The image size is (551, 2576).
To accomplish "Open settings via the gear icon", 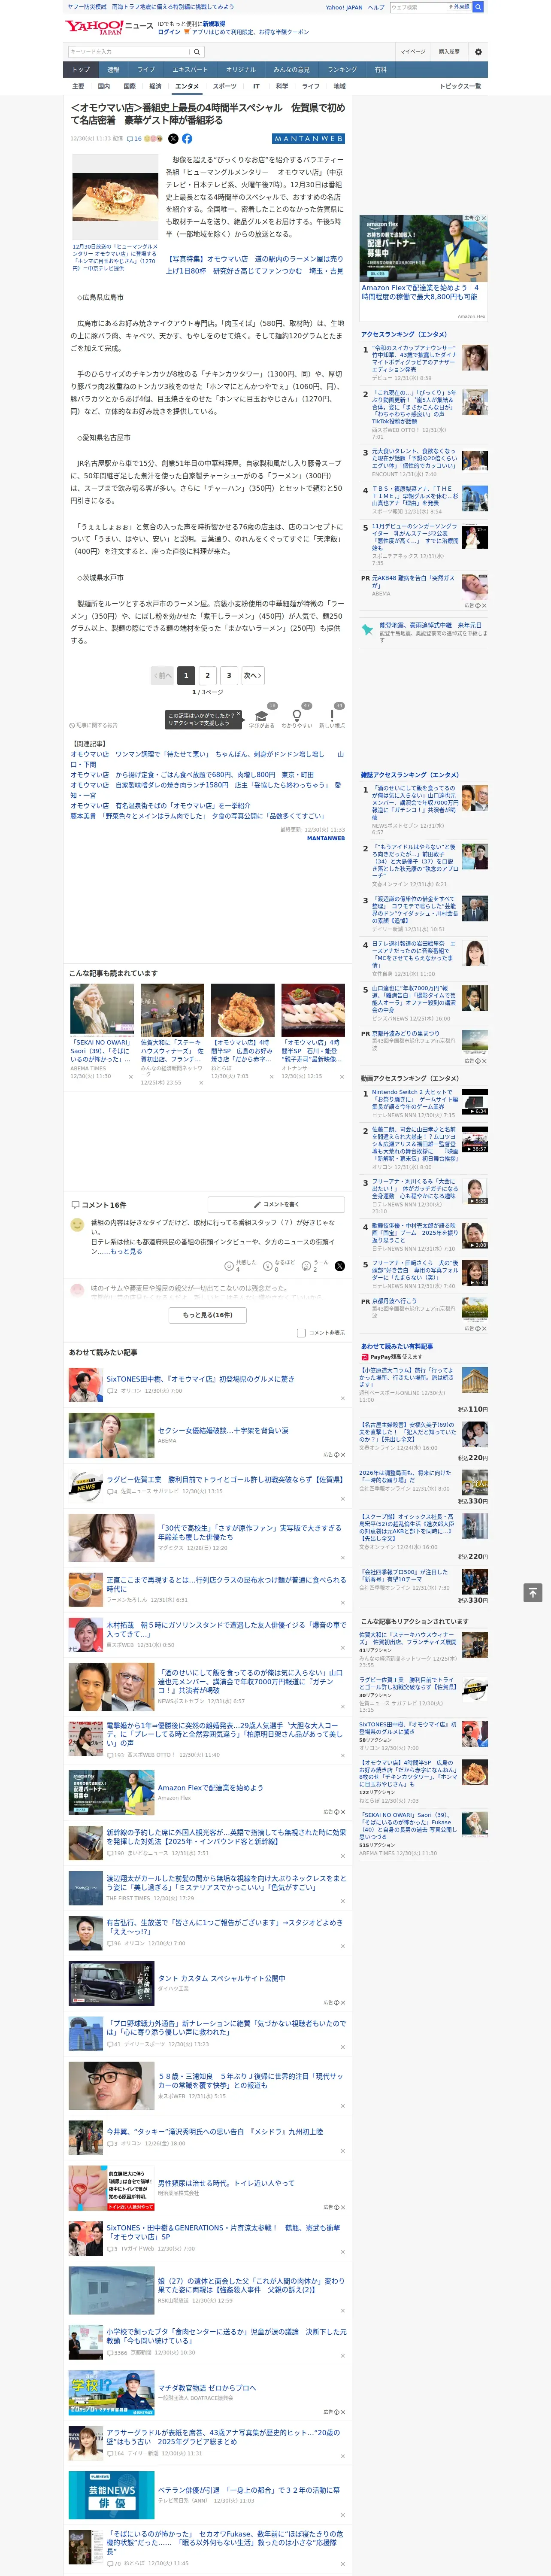I will 478,51.
